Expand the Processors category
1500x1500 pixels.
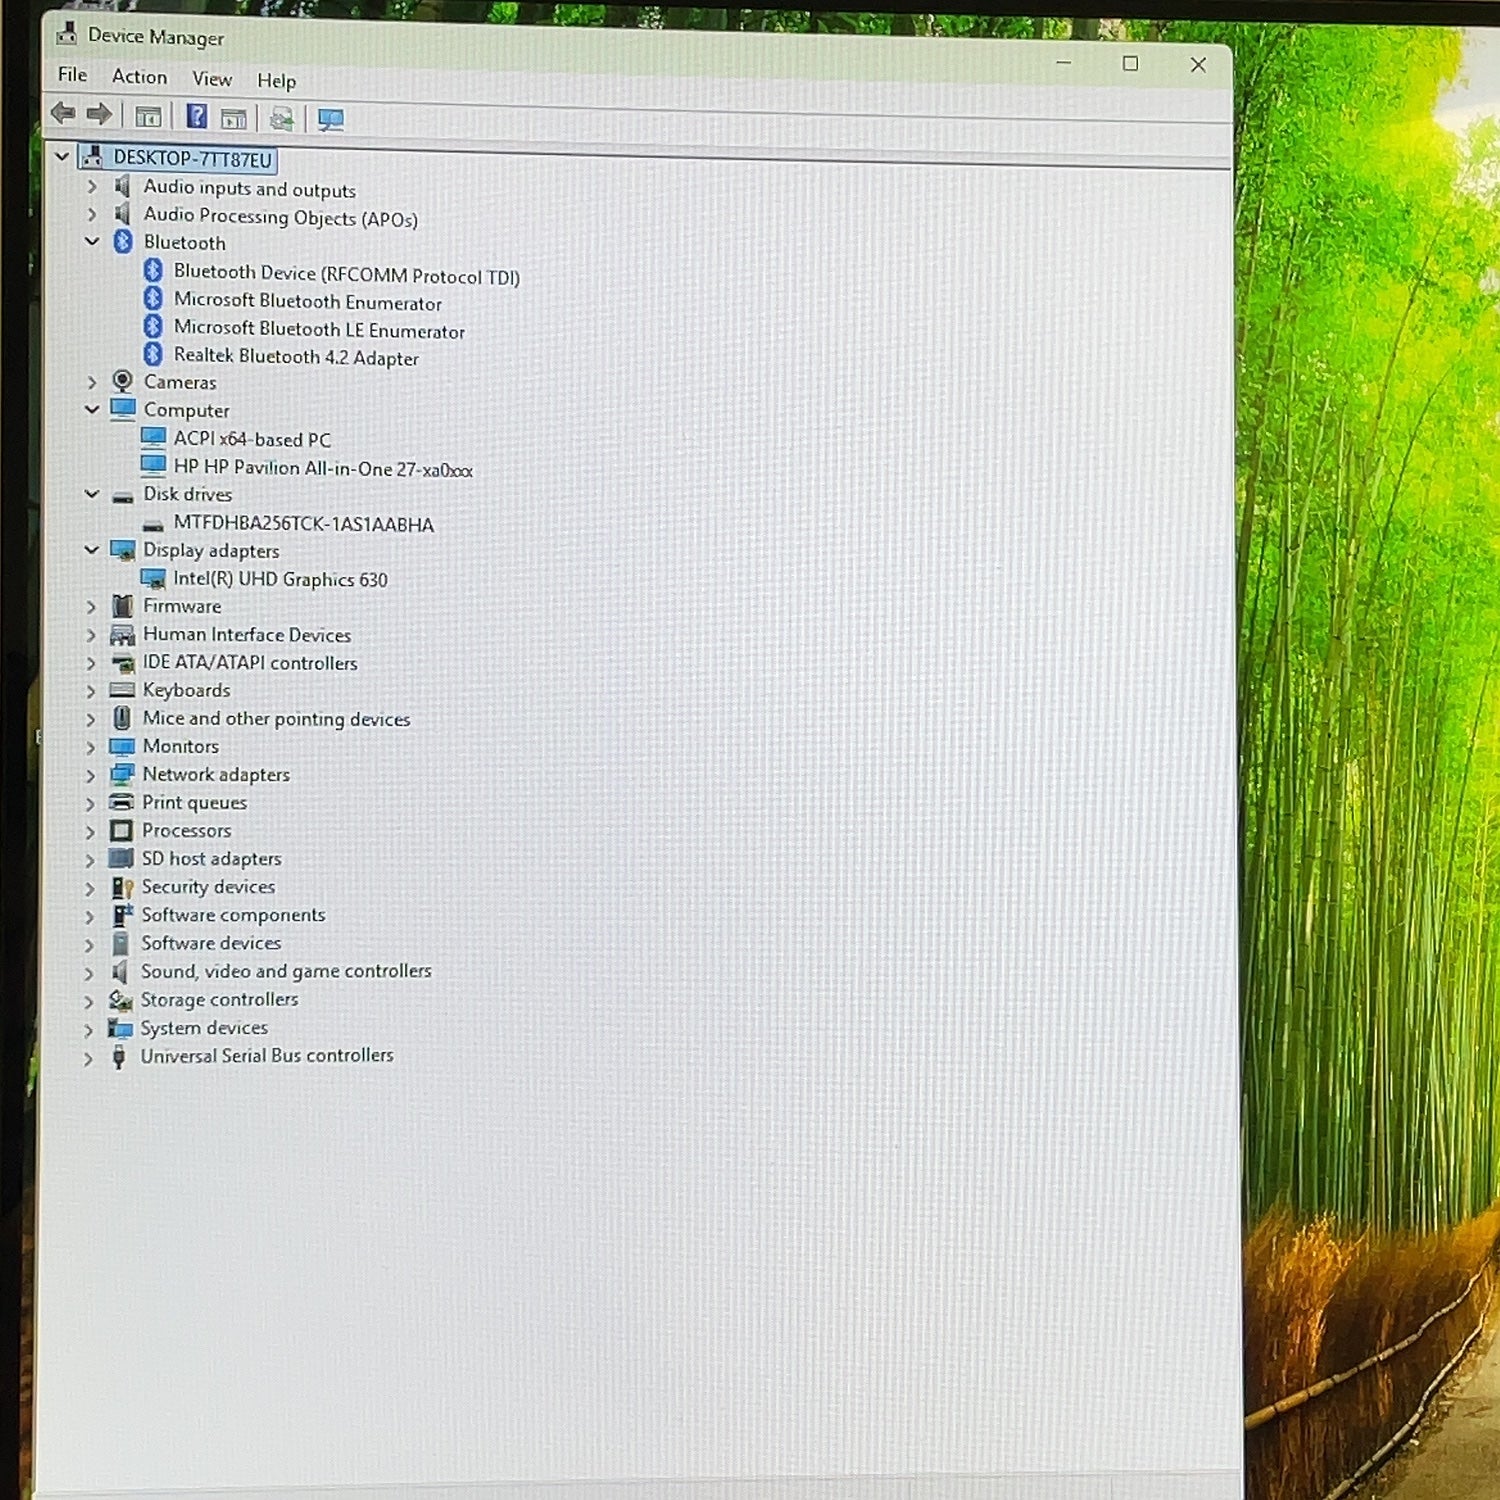pyautogui.click(x=90, y=832)
